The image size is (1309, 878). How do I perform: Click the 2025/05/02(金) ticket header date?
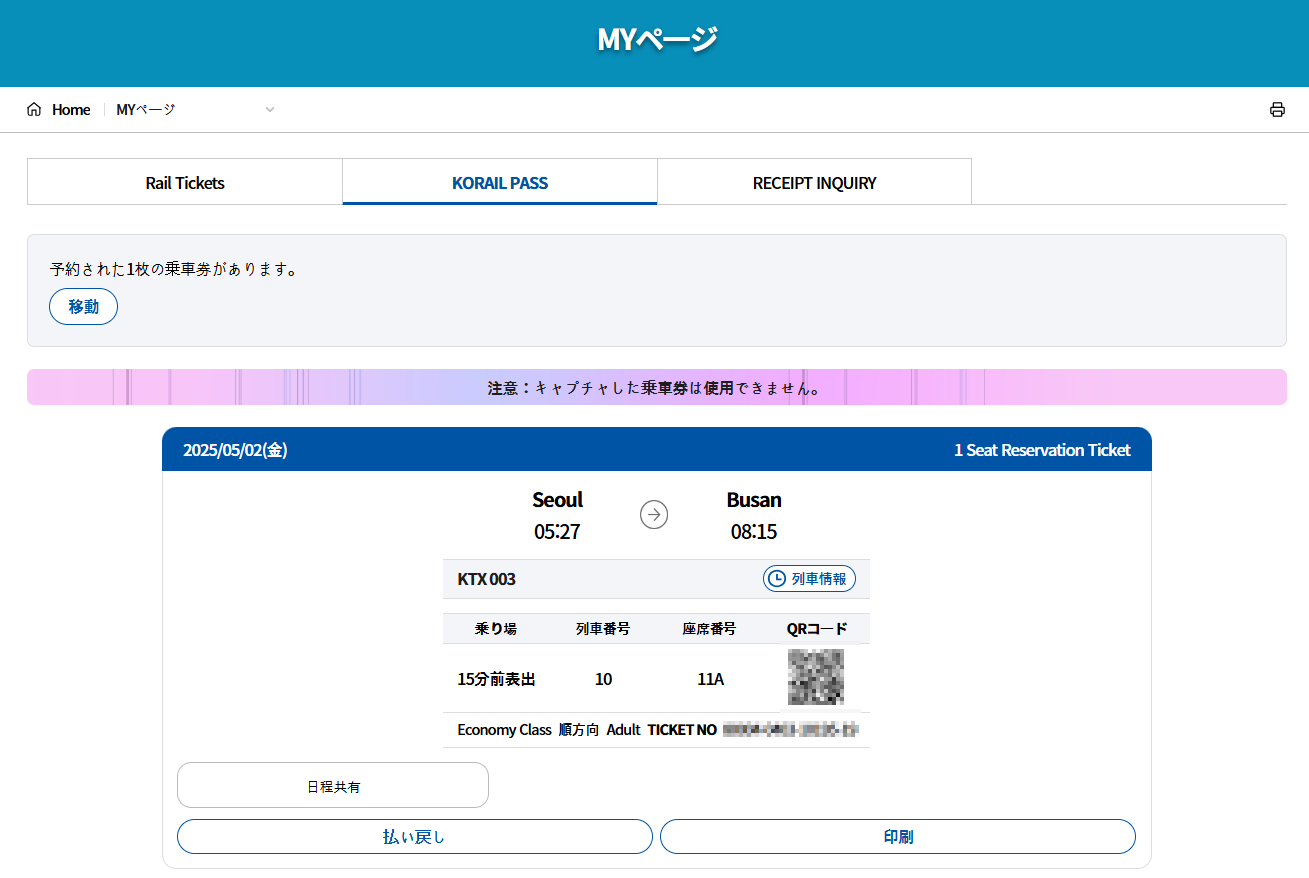(x=235, y=450)
